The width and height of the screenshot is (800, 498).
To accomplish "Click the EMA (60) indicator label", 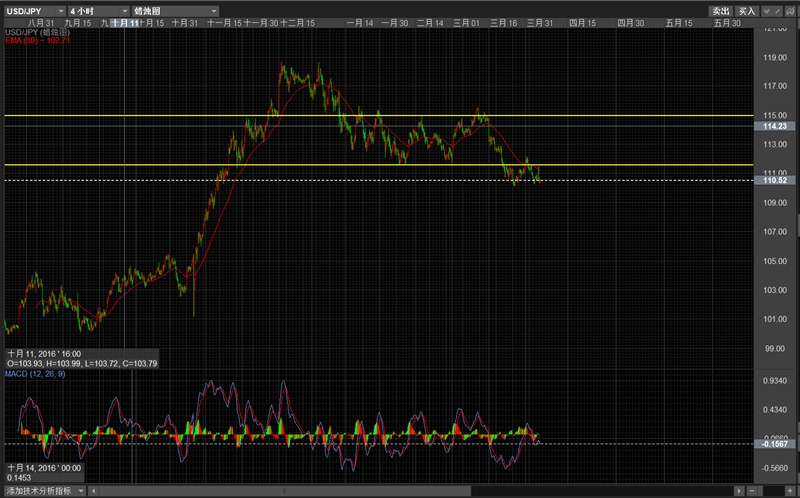I will click(x=38, y=40).
